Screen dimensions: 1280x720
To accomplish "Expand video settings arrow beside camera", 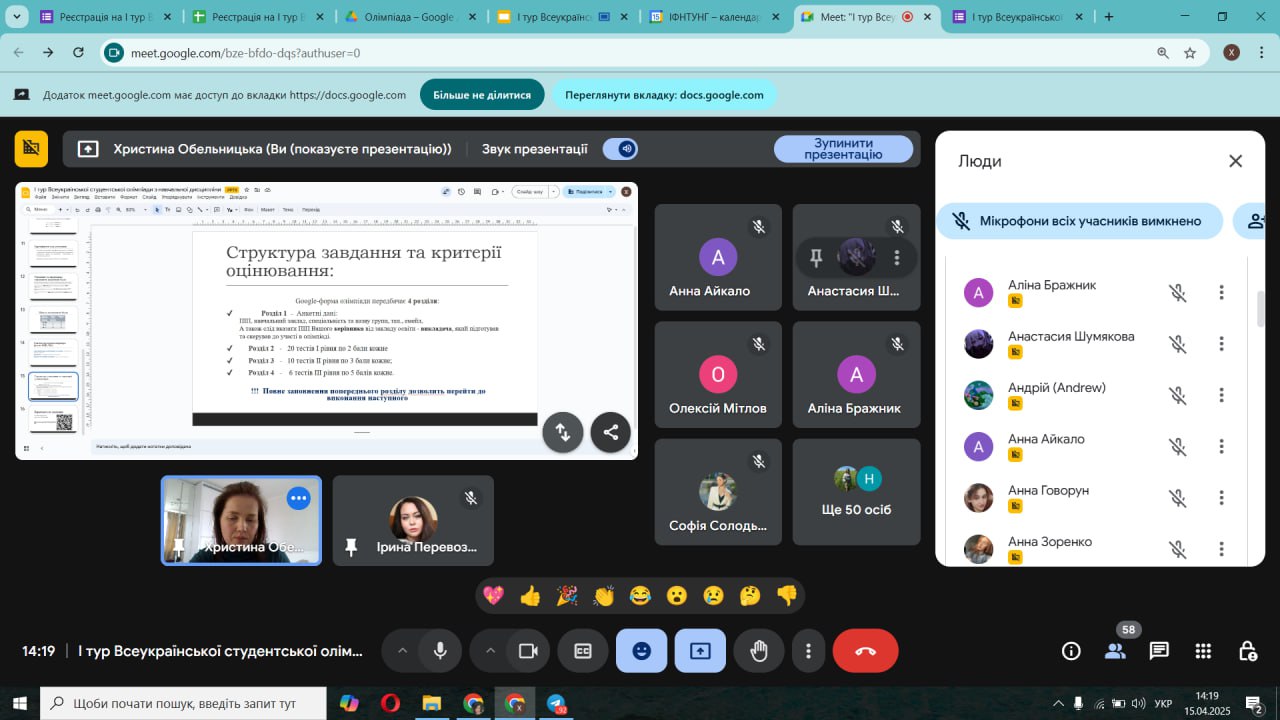I will pos(490,651).
